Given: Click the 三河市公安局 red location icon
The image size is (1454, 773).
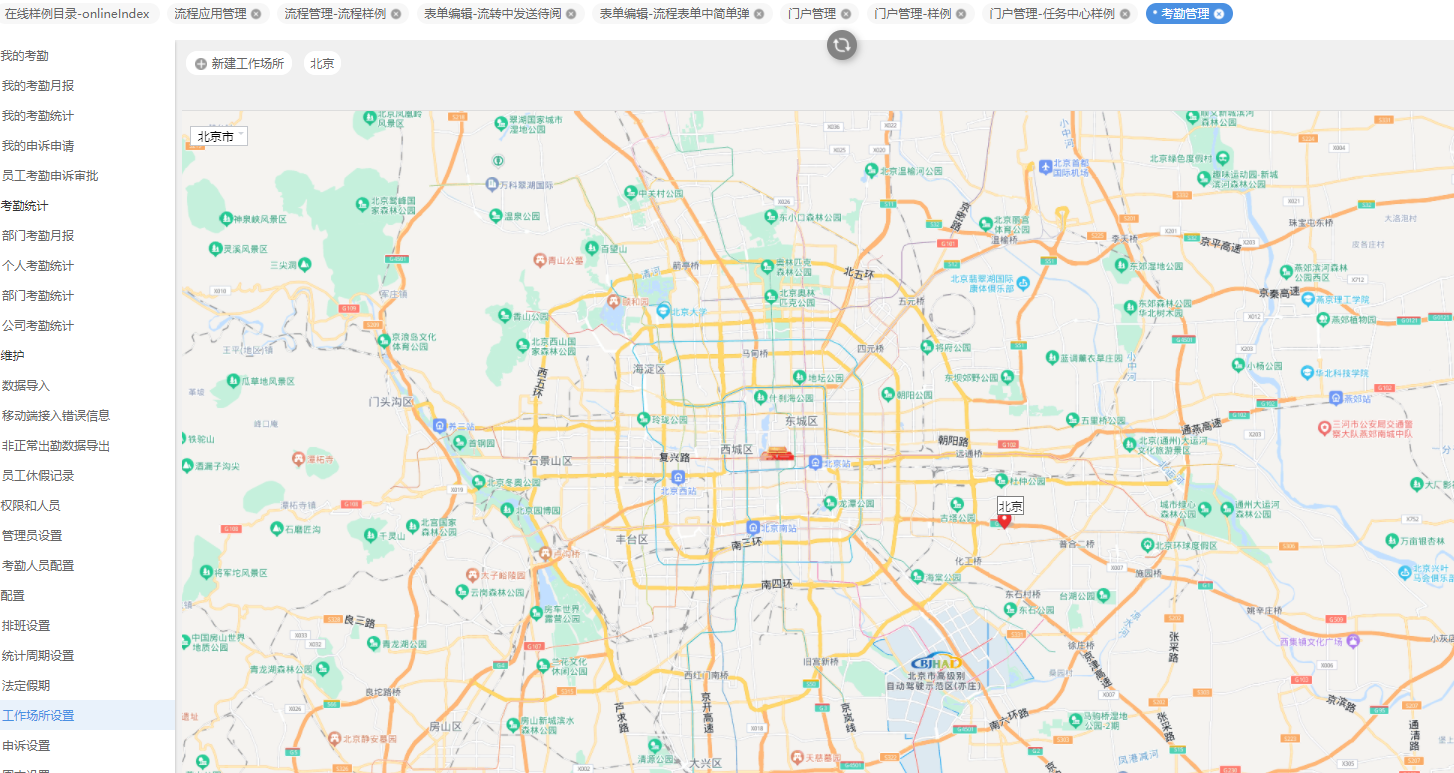Looking at the screenshot, I should click(x=1323, y=427).
